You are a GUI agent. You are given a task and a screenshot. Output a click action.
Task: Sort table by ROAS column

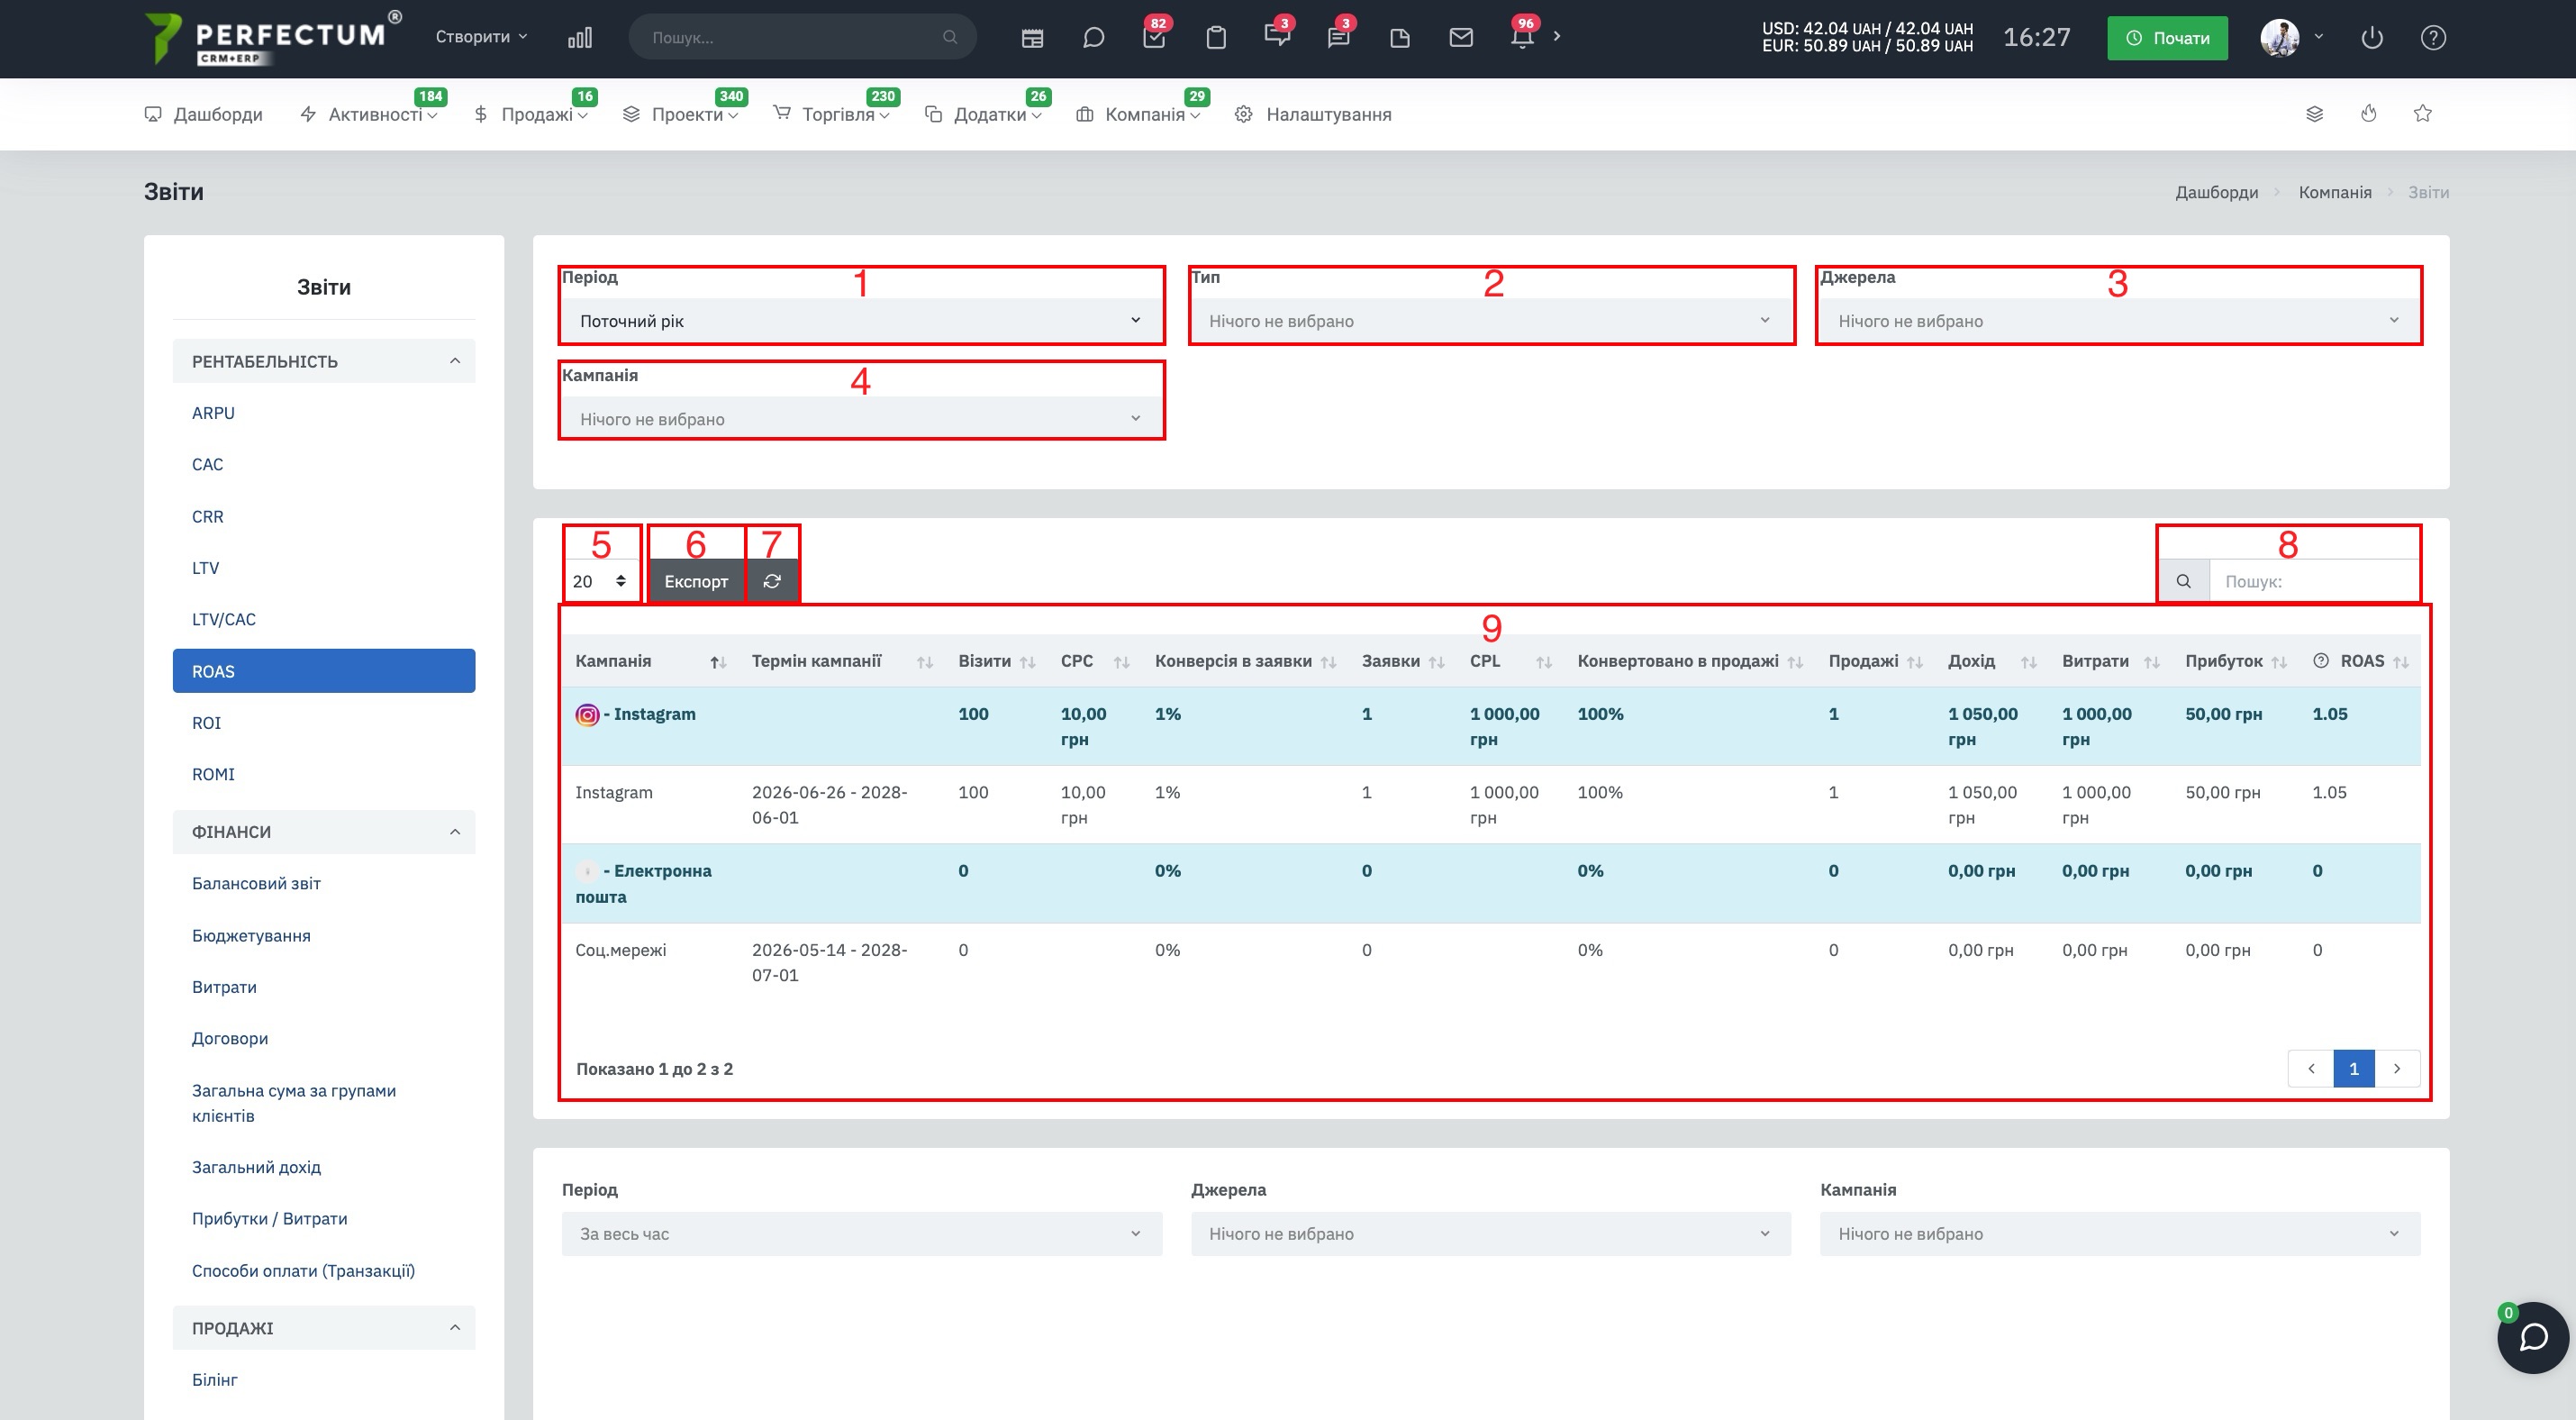pyautogui.click(x=2361, y=661)
